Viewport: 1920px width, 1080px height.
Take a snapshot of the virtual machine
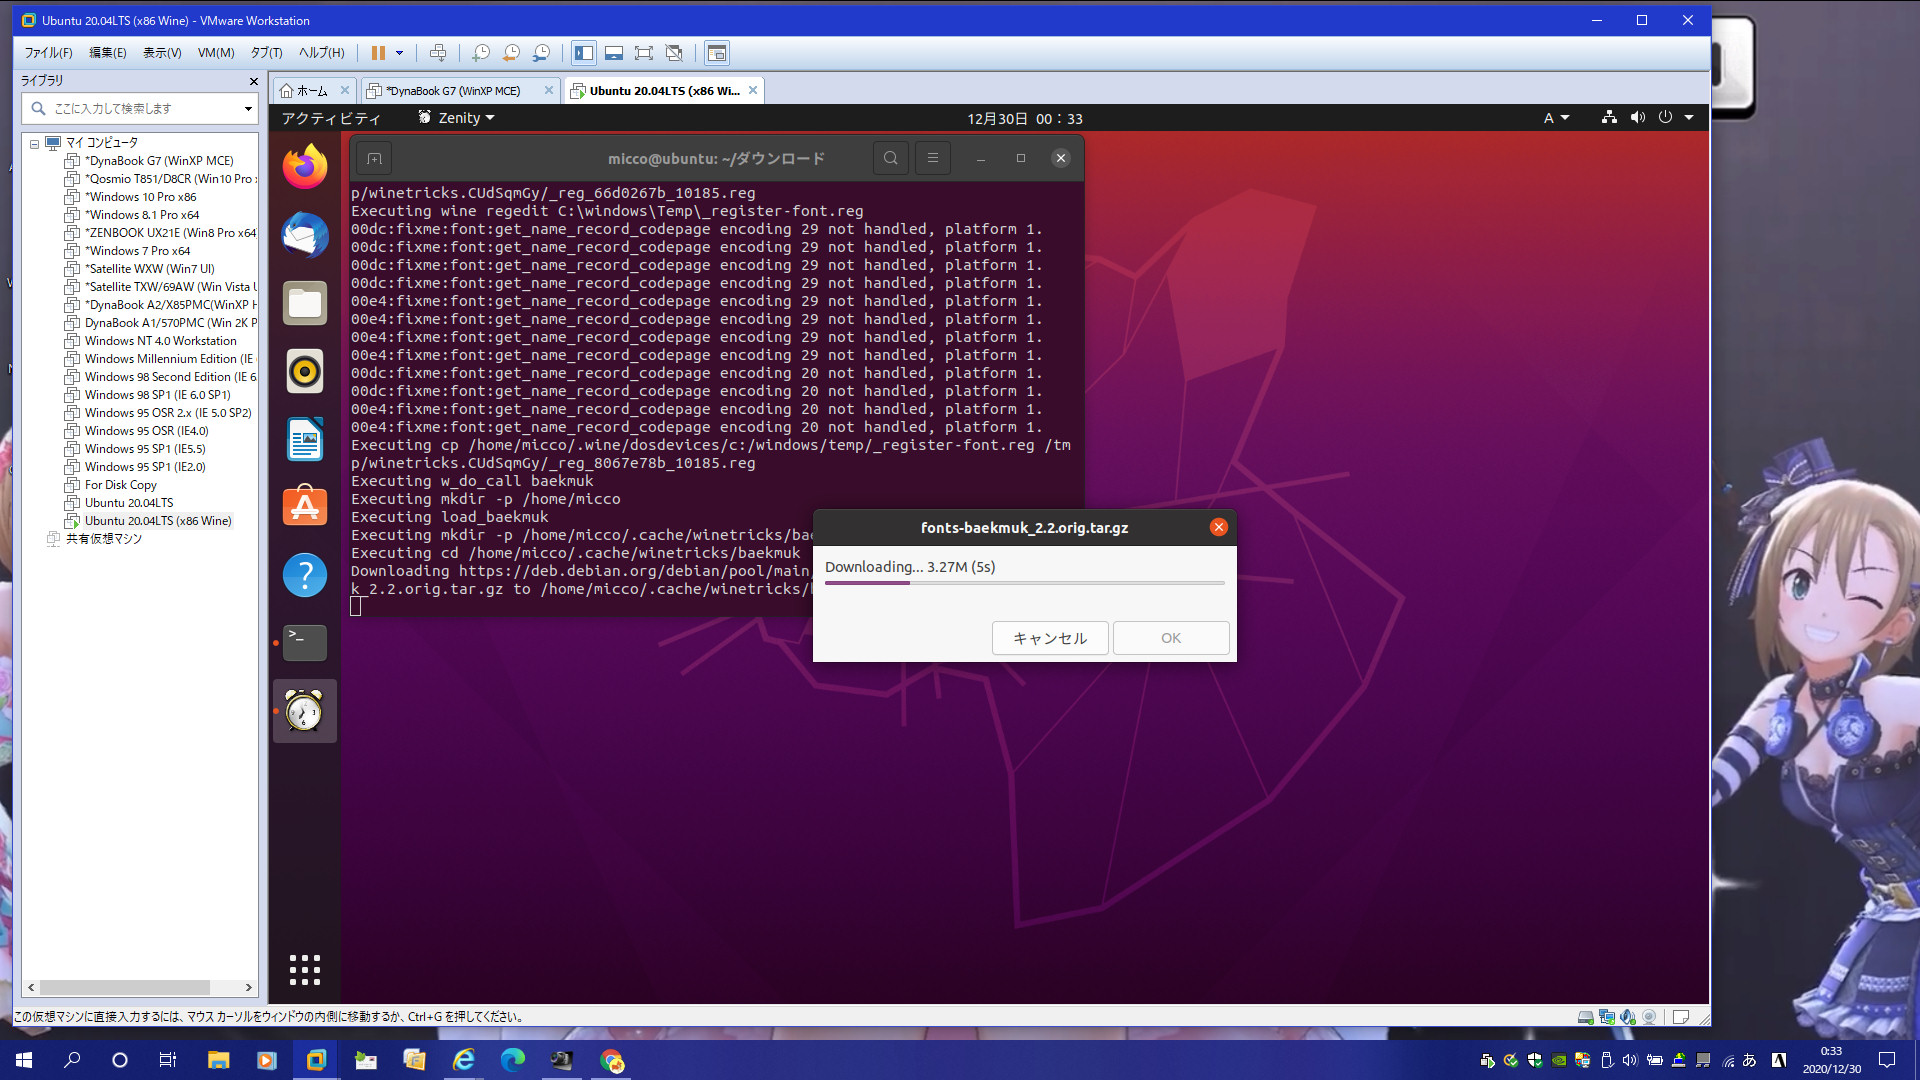(481, 53)
